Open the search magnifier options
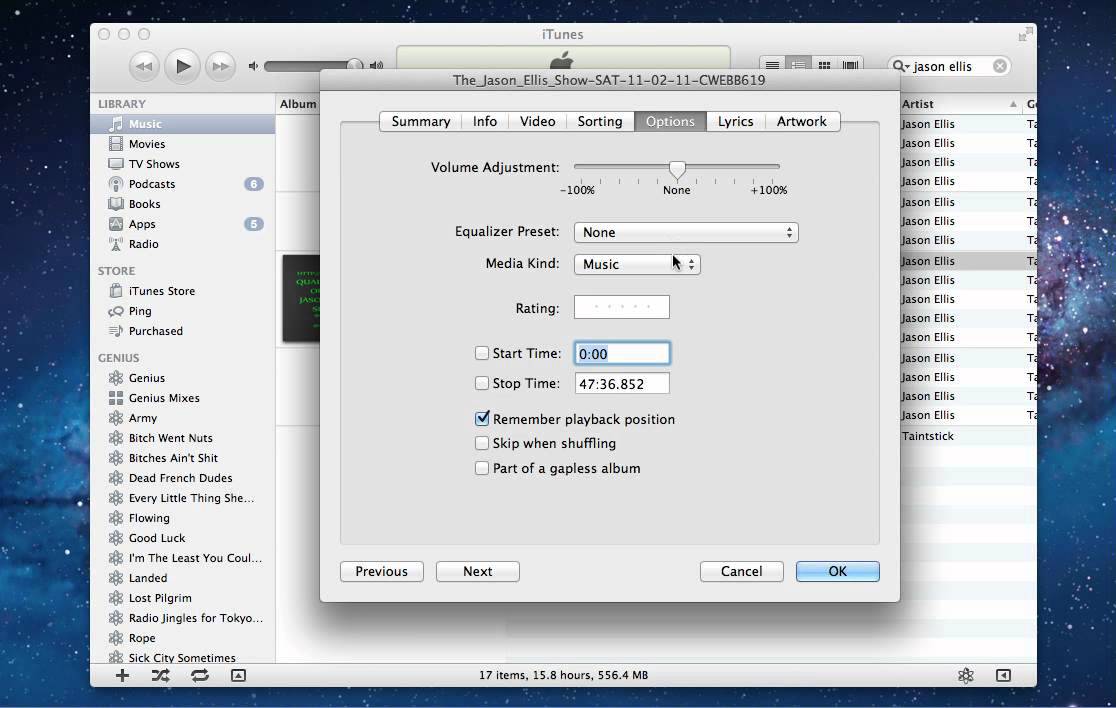 click(x=901, y=66)
